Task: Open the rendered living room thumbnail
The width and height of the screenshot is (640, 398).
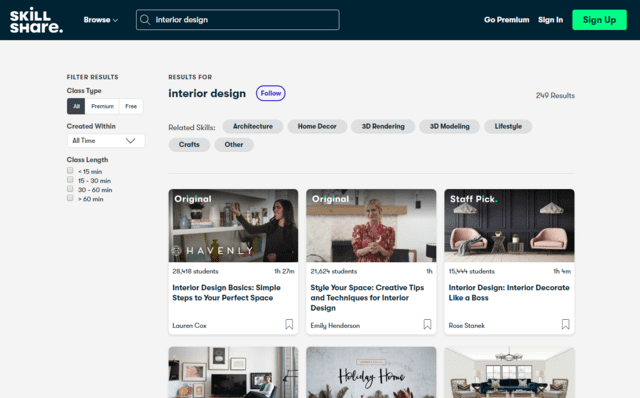Action: click(509, 372)
